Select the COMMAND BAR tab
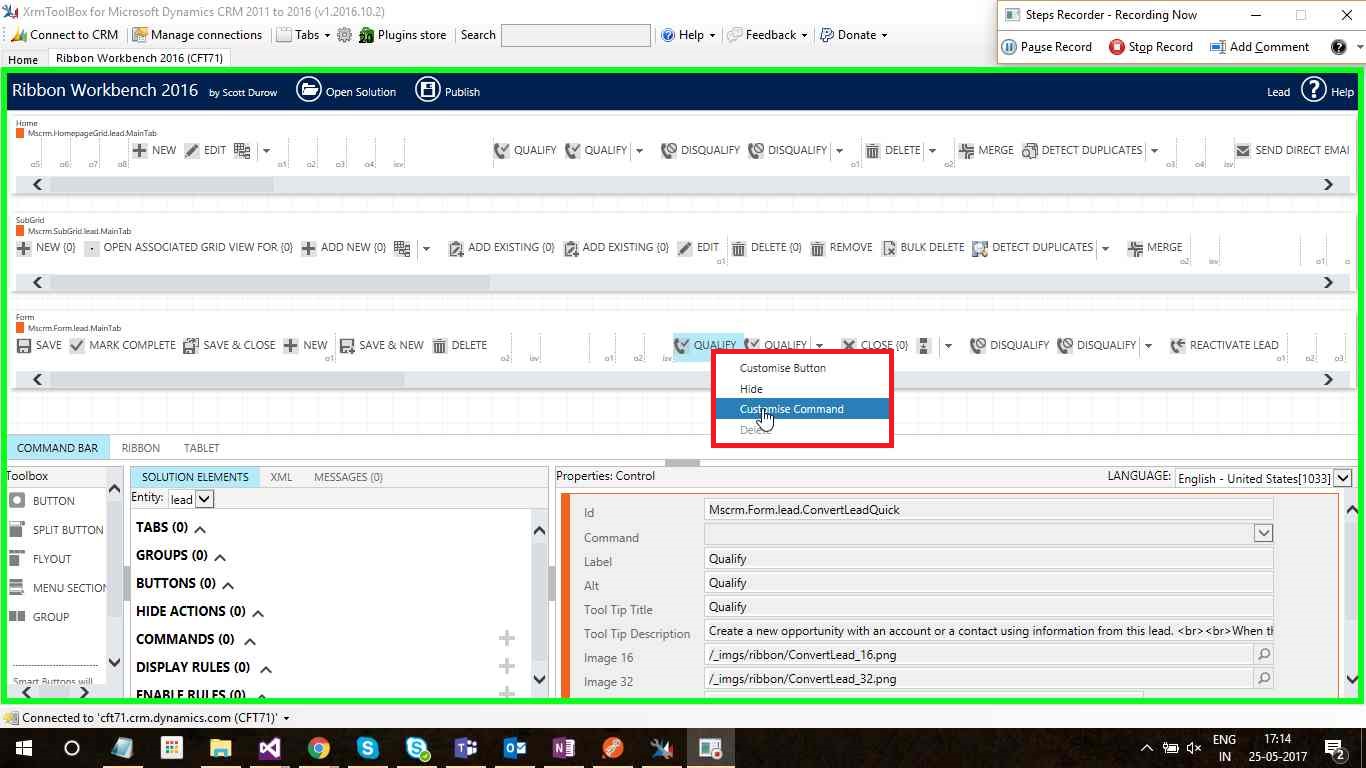Screen dimensions: 1366x768 (x=58, y=448)
